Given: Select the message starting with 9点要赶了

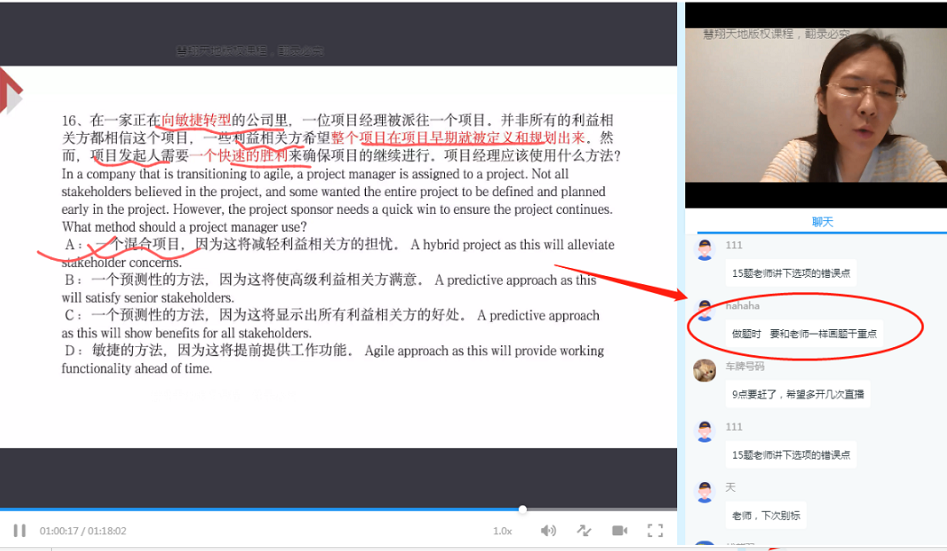Looking at the screenshot, I should [x=796, y=394].
